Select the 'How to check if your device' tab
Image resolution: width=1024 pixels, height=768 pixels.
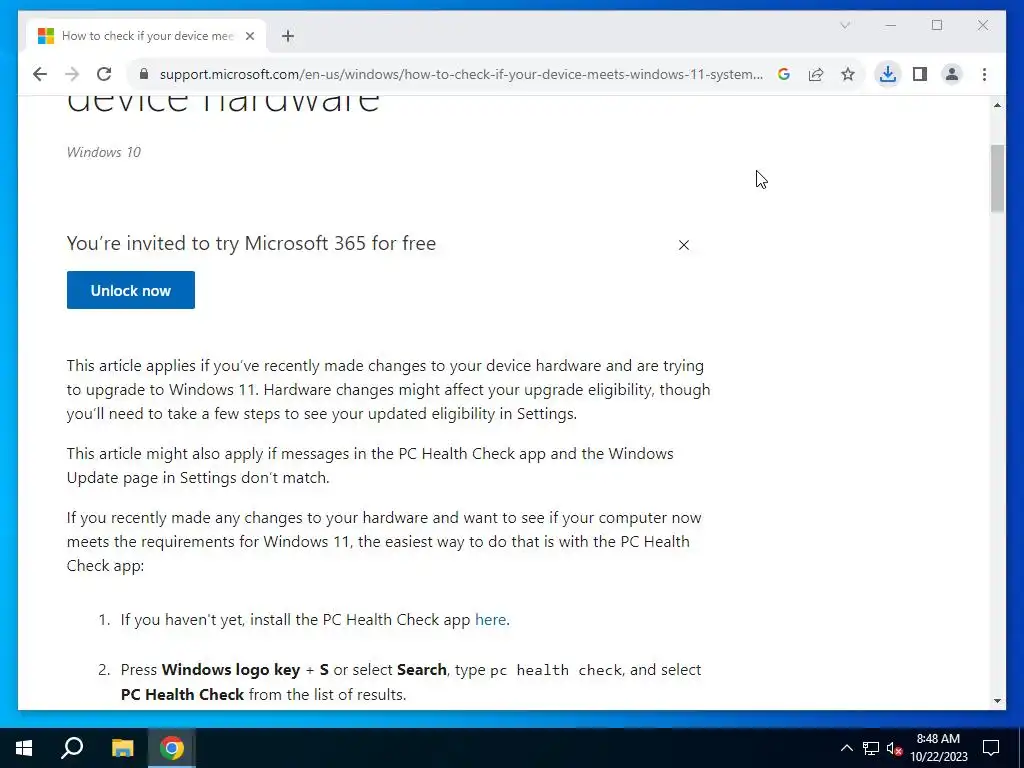tap(146, 36)
